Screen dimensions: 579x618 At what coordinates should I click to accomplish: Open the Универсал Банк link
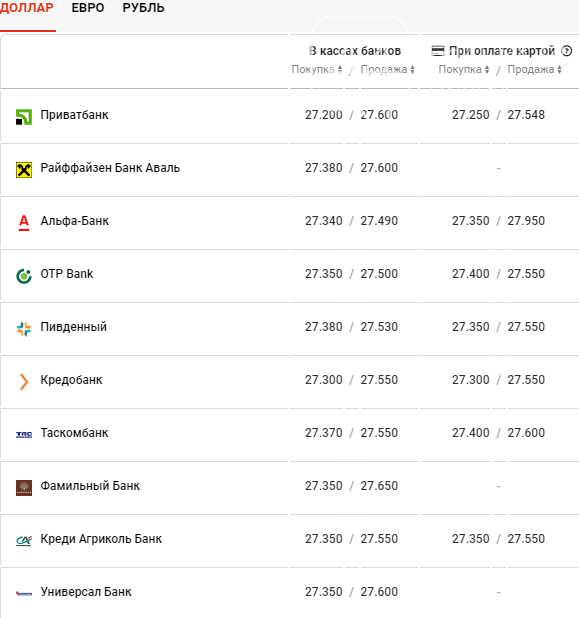[x=86, y=592]
